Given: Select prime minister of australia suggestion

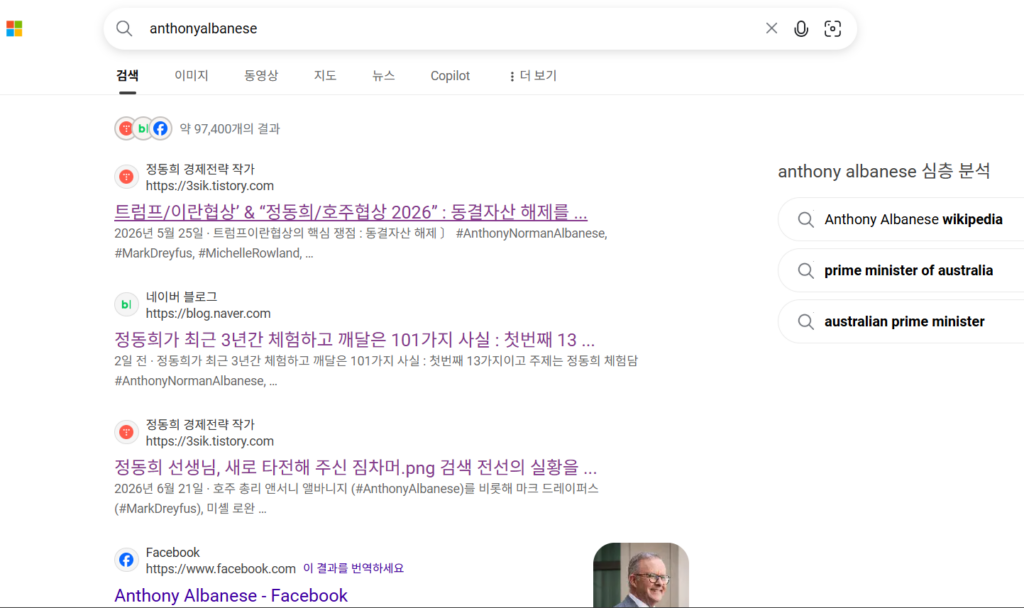Looking at the screenshot, I should pyautogui.click(x=908, y=270).
